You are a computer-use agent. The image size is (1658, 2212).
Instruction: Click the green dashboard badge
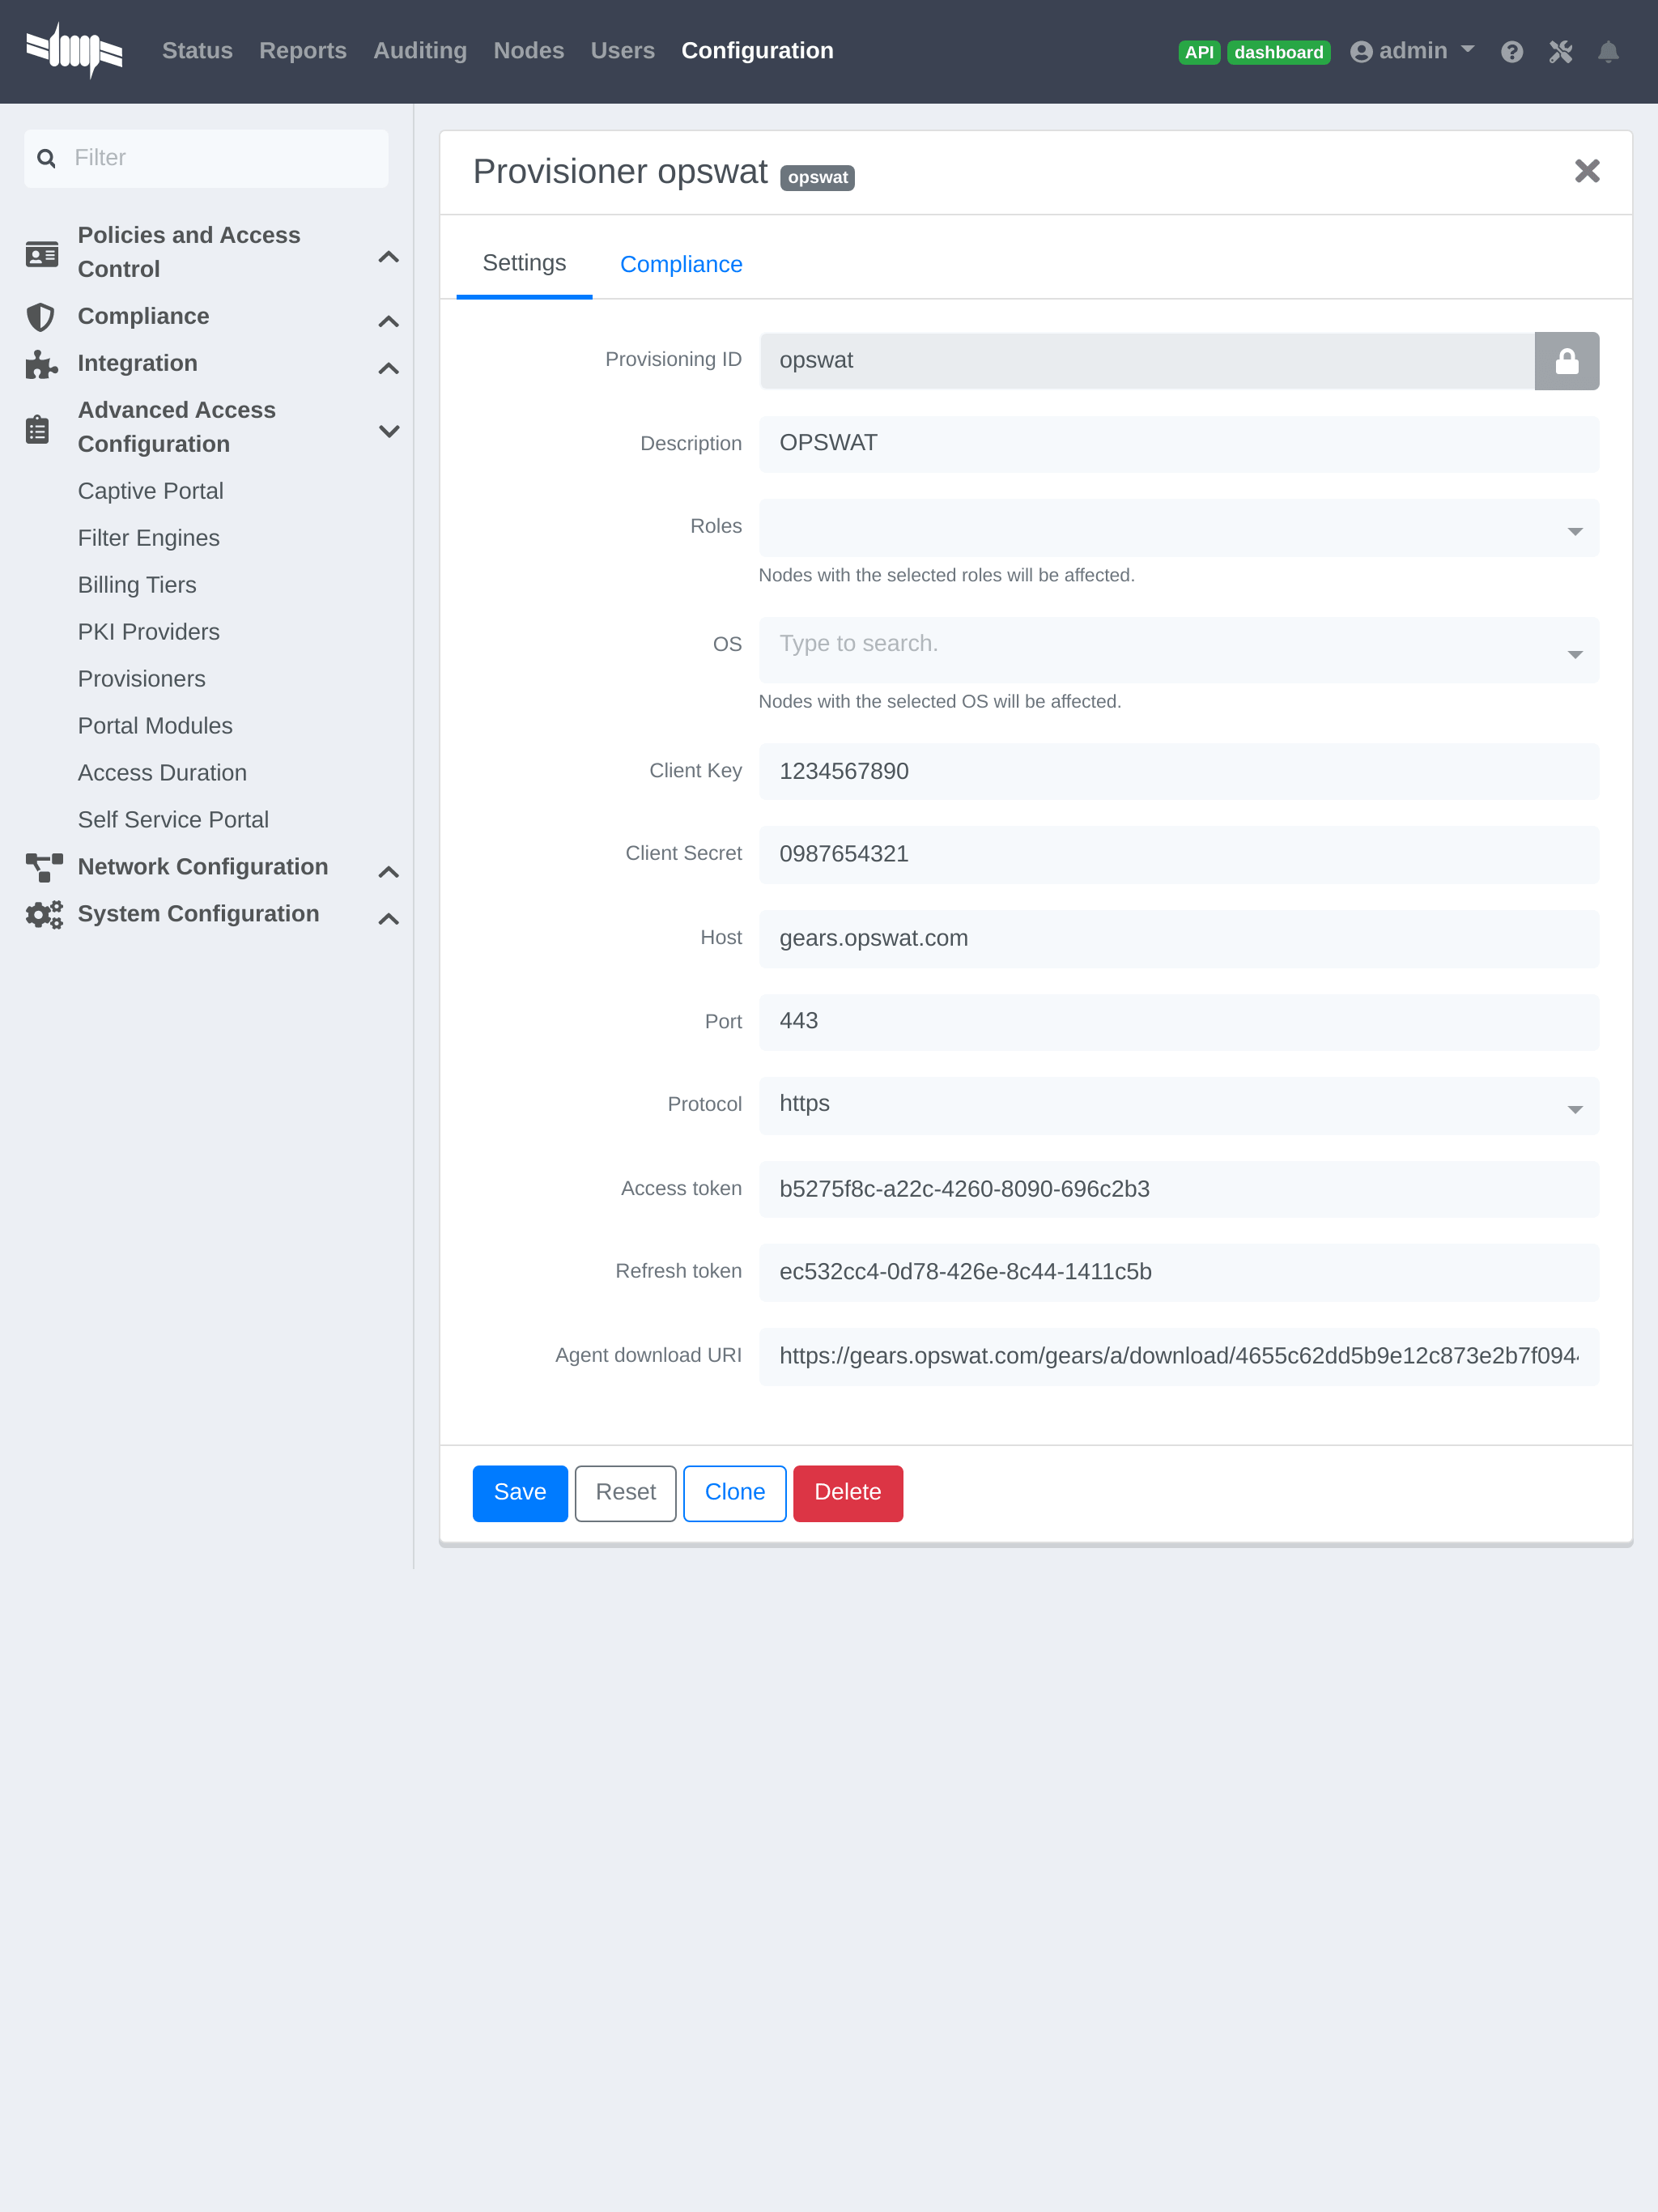(x=1278, y=52)
